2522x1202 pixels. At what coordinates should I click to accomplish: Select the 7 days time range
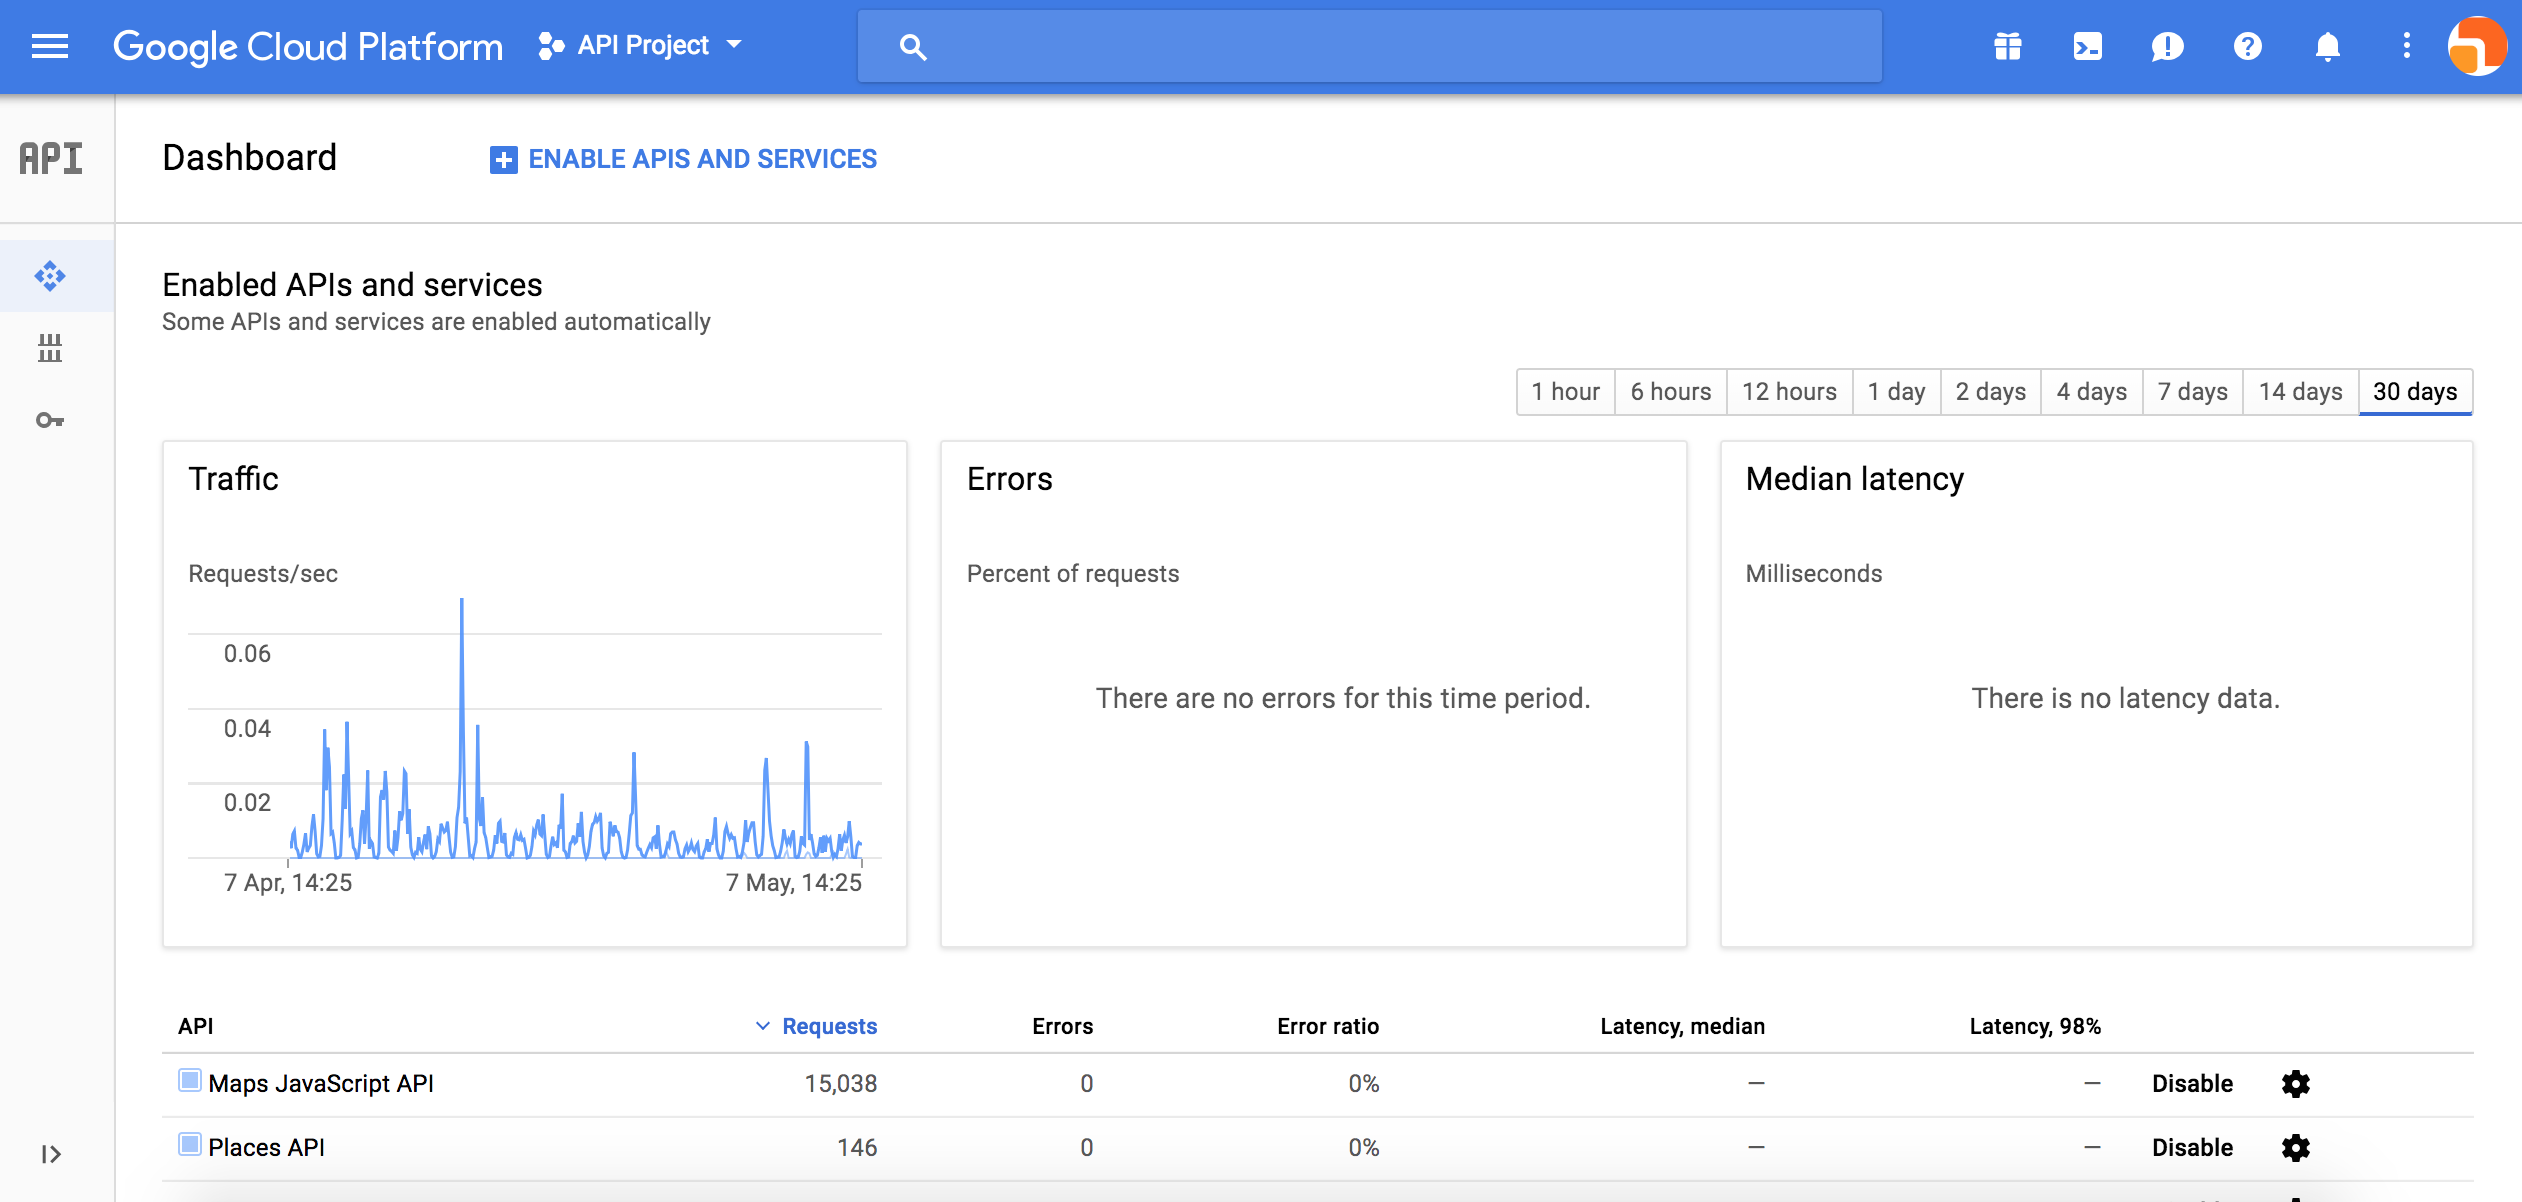[2192, 392]
